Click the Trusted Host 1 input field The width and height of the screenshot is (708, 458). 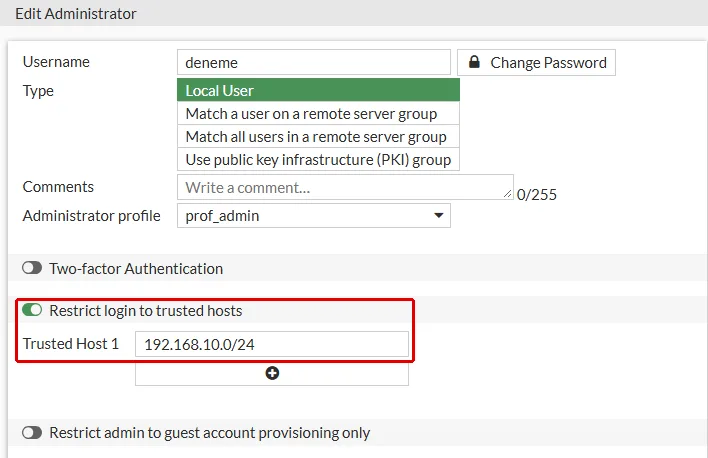[x=272, y=344]
